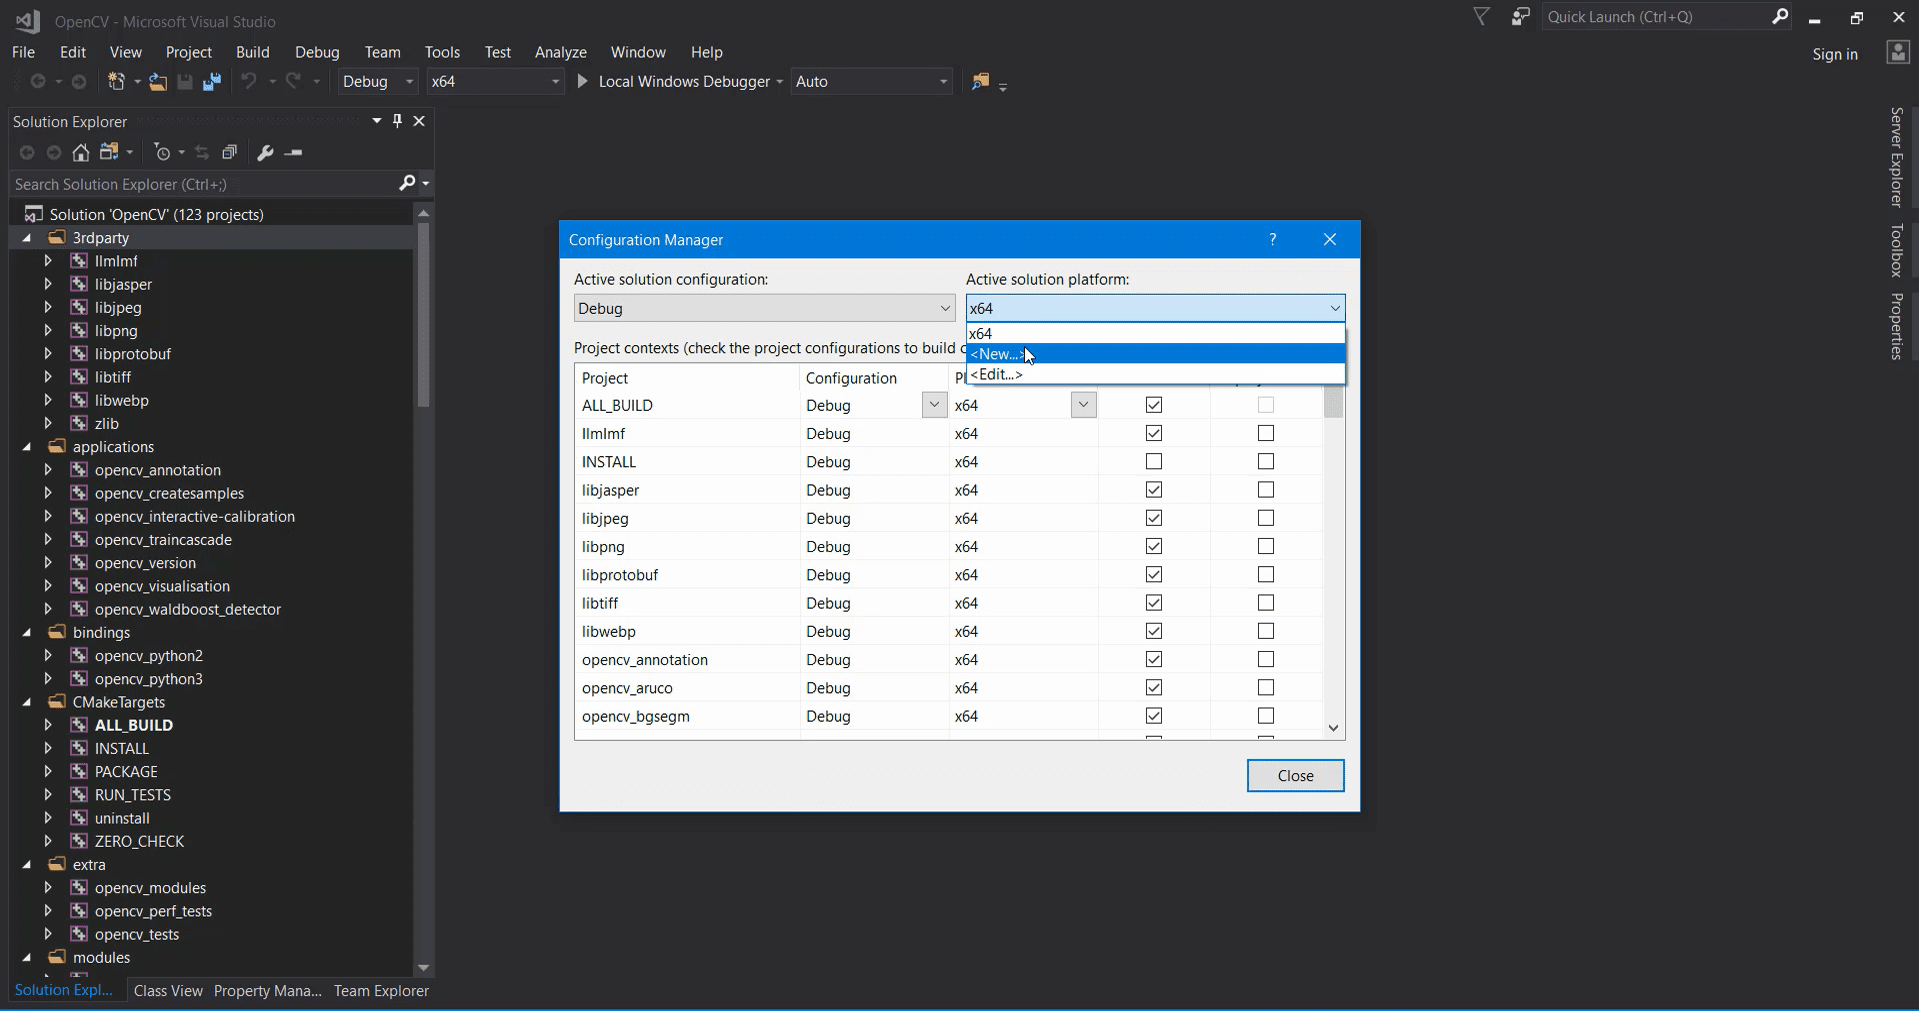Open the Active solution configuration dropdown

(x=944, y=308)
